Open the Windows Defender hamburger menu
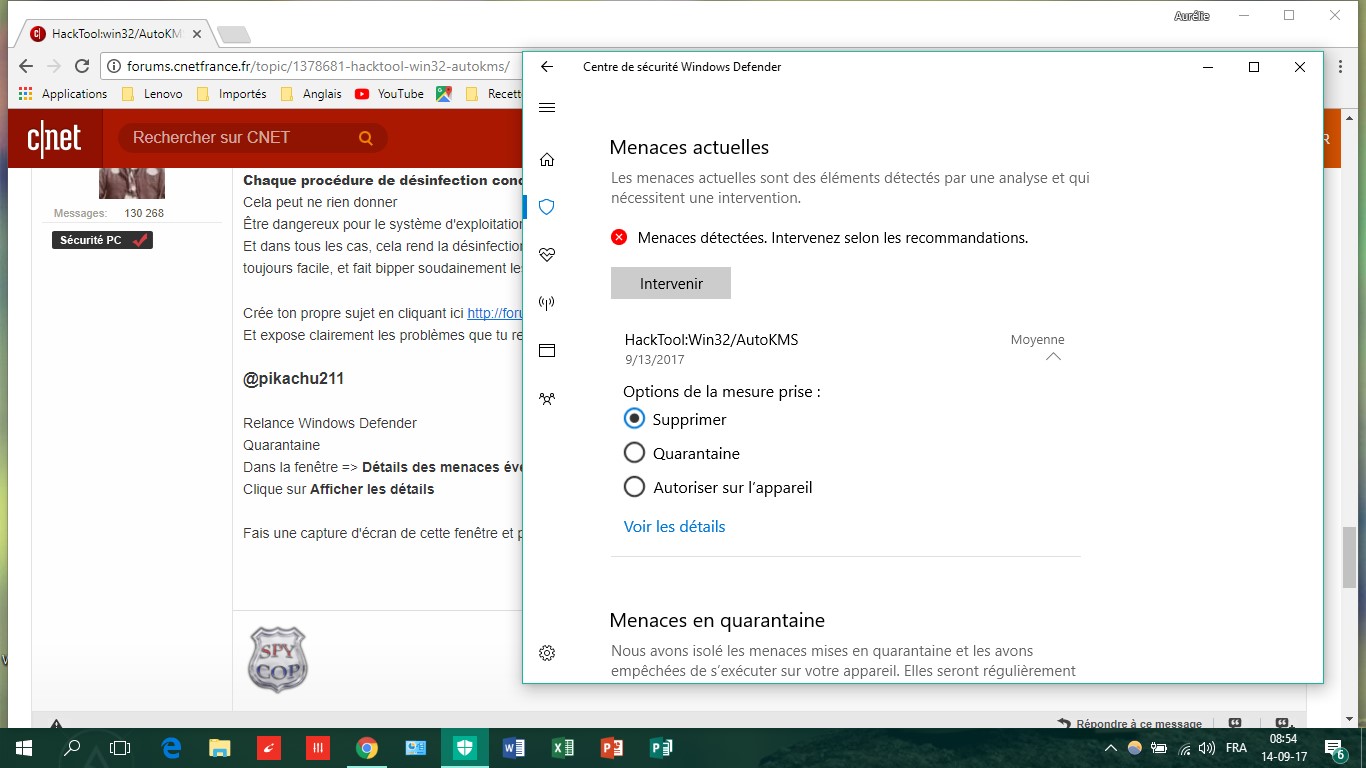1366x768 pixels. [547, 108]
